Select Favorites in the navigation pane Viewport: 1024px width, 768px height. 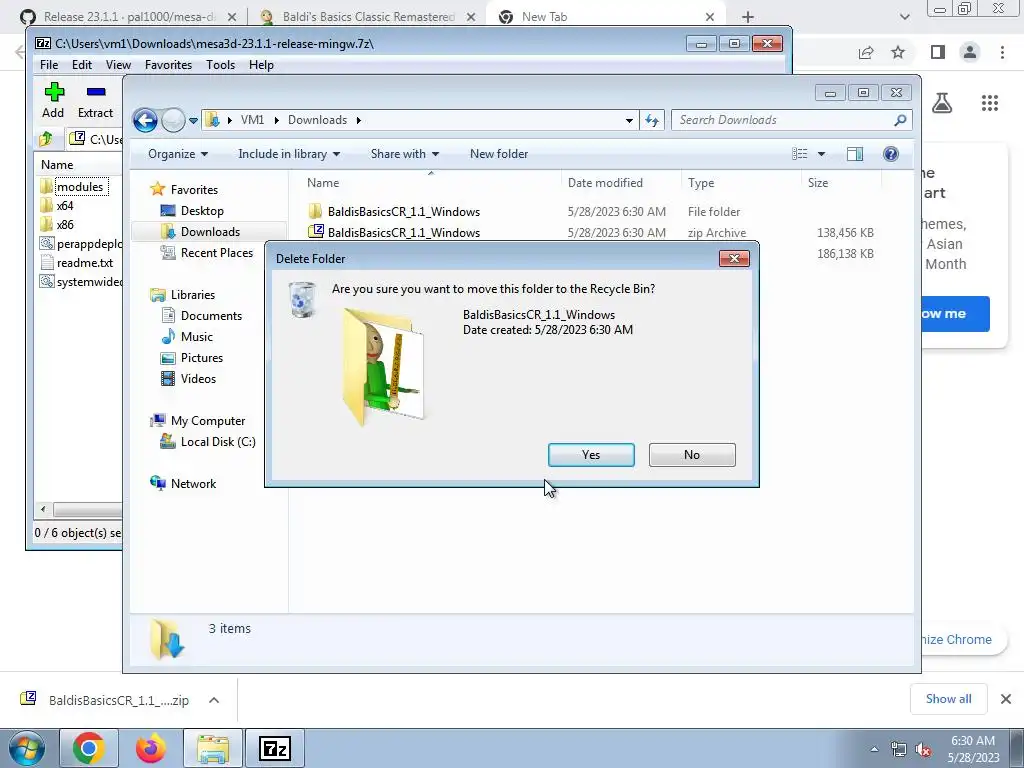tap(194, 189)
